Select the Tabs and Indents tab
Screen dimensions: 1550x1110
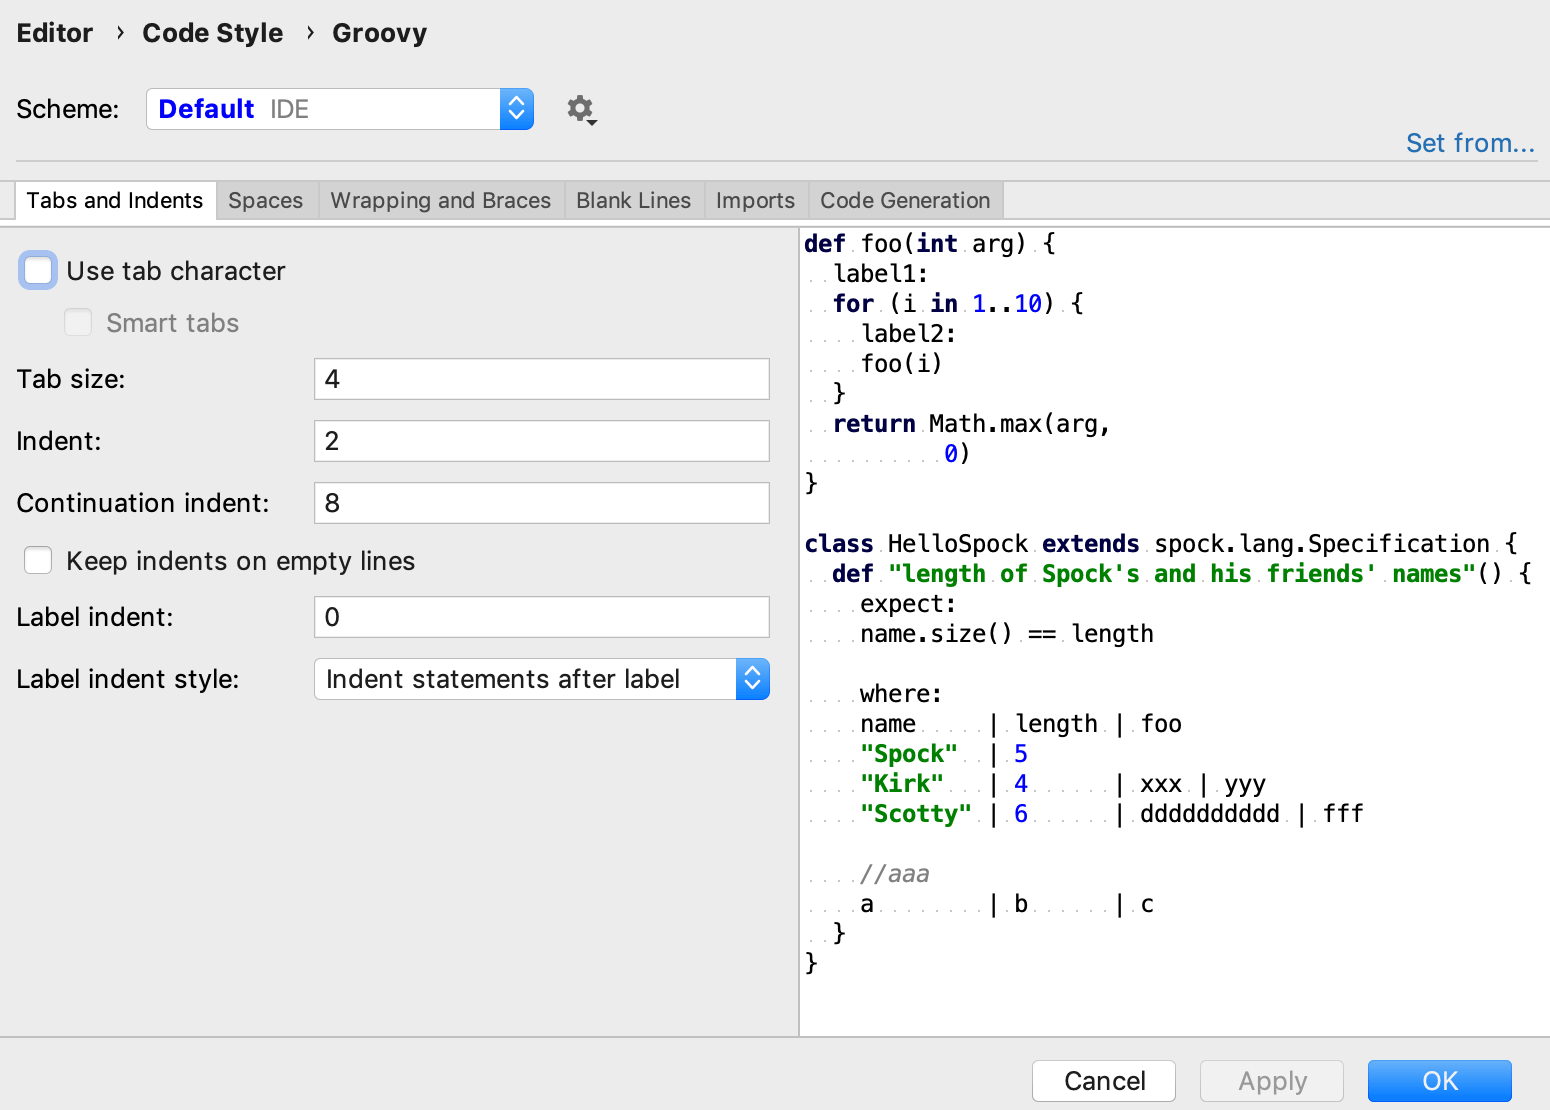(115, 200)
